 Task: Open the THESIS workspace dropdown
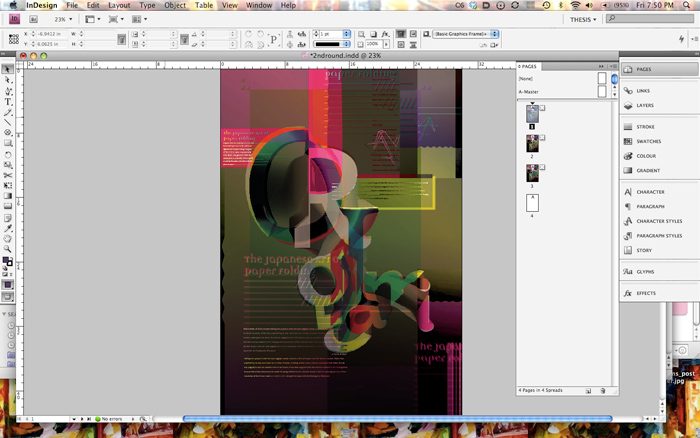point(583,19)
